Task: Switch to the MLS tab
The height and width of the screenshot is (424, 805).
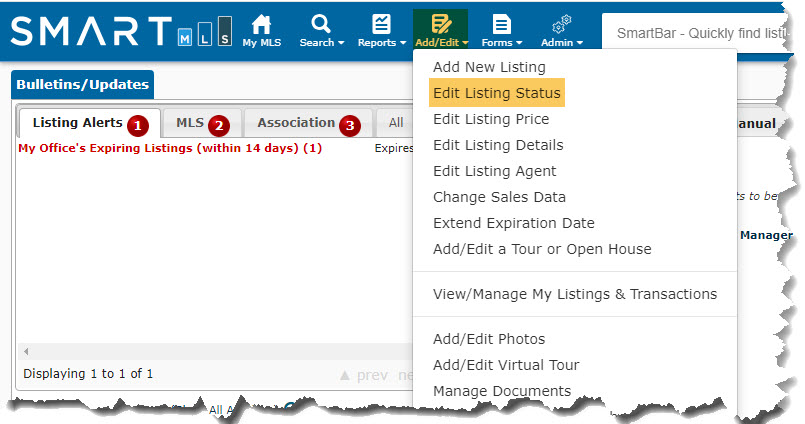Action: pos(202,124)
